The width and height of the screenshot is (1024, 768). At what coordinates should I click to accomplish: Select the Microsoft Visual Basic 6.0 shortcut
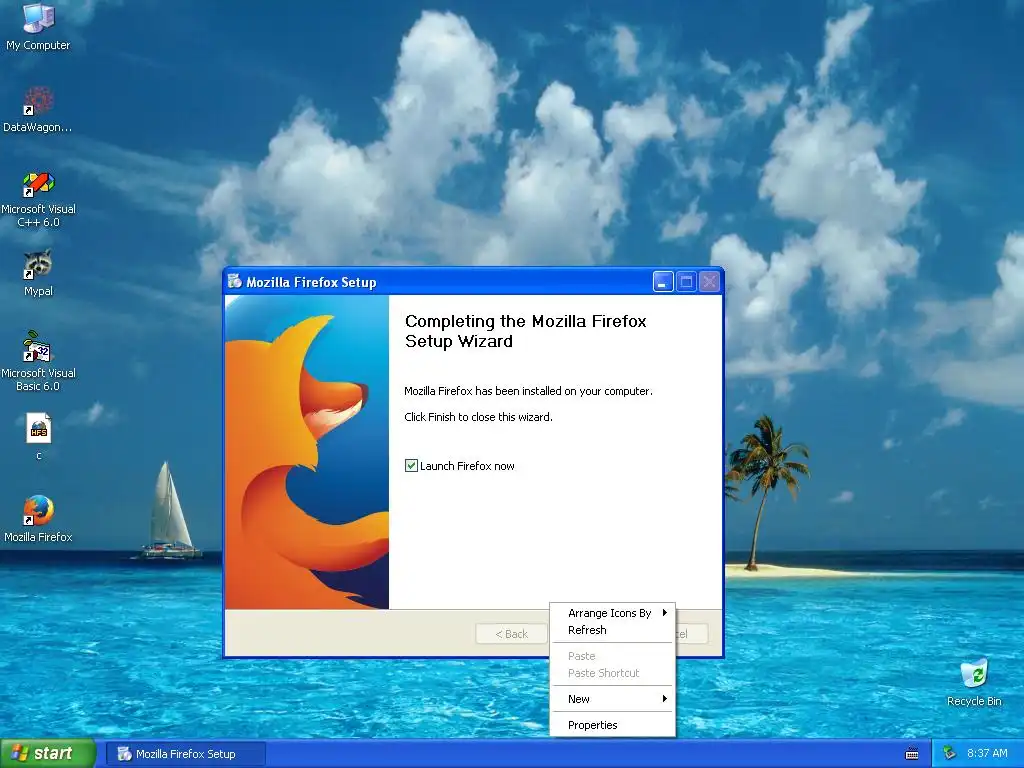point(38,361)
